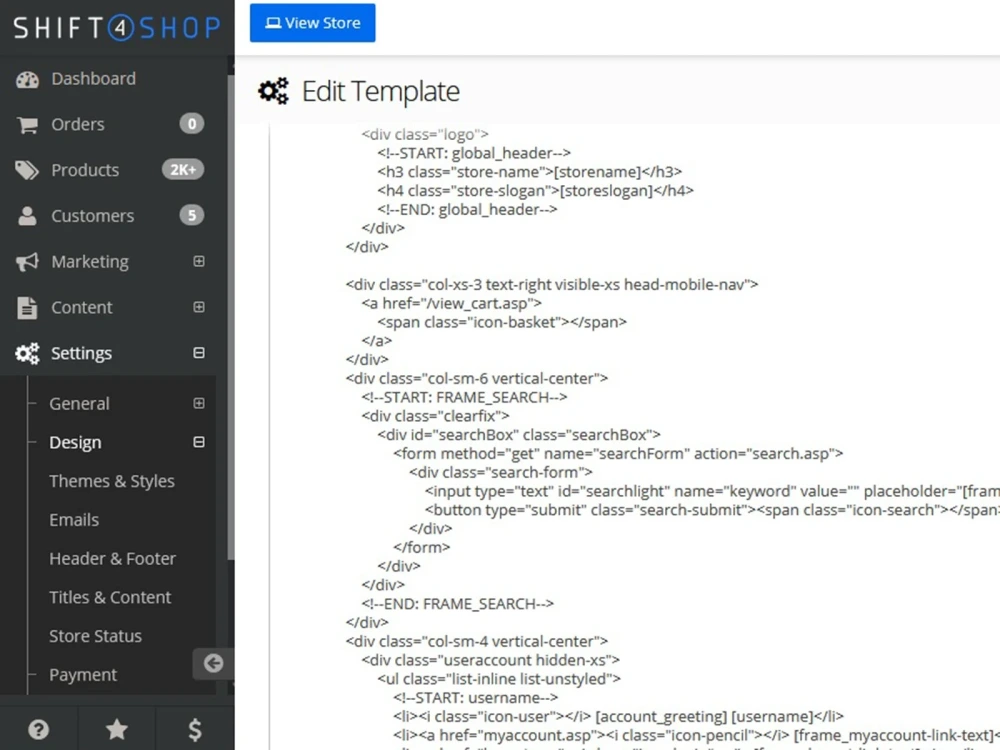1000x750 pixels.
Task: Click the Orders count badge 0
Action: [x=191, y=124]
